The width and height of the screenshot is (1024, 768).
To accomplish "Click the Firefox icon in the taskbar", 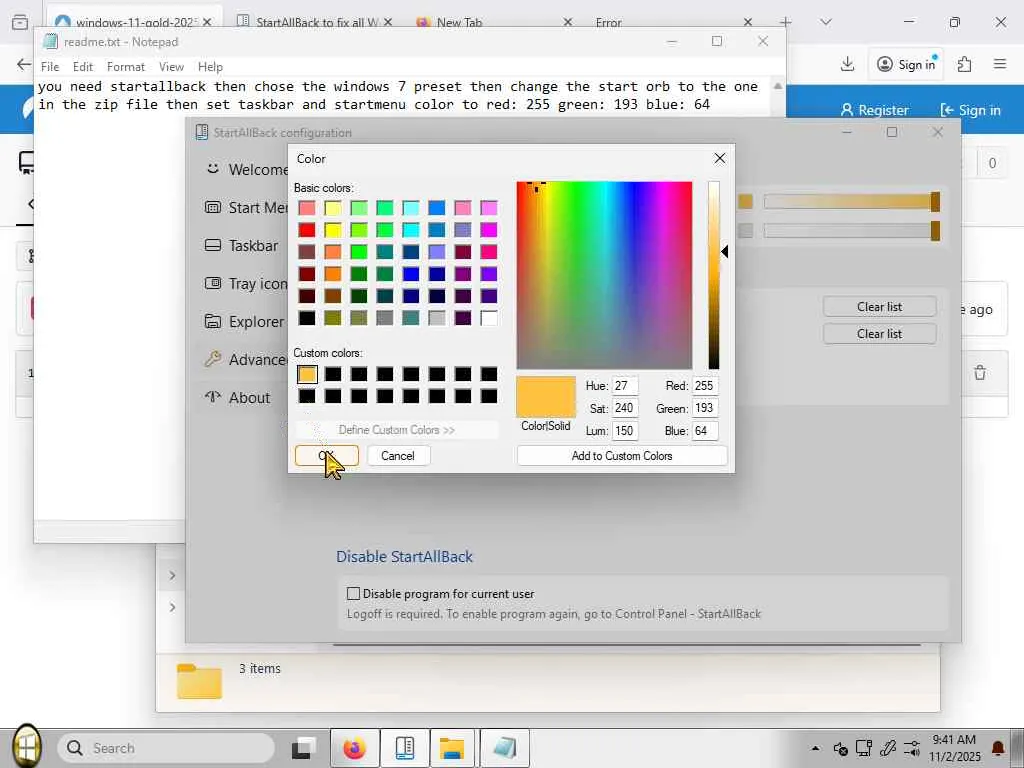I will pyautogui.click(x=354, y=748).
